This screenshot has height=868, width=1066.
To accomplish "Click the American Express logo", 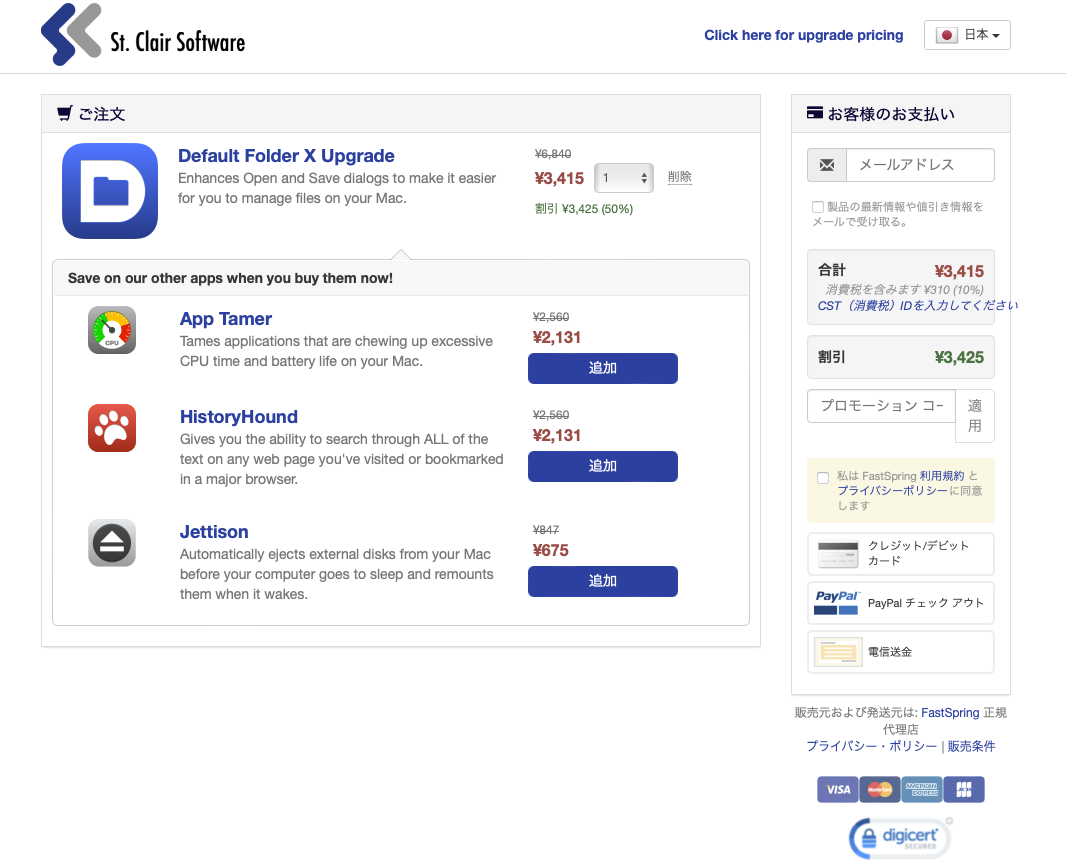I will click(x=922, y=790).
